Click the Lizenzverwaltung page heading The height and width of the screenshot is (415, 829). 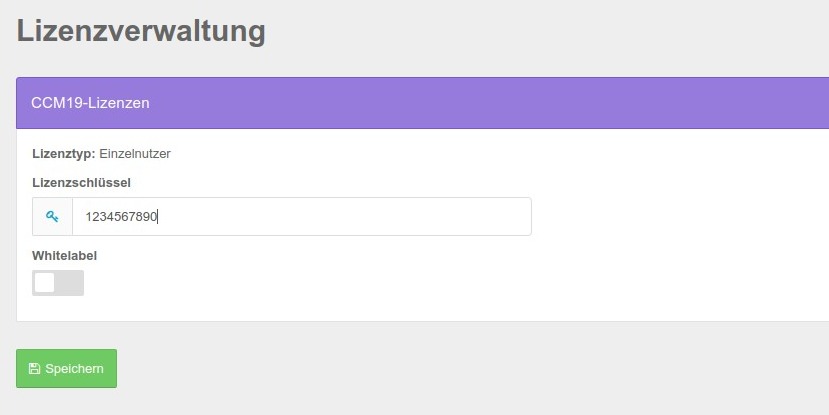tap(141, 31)
